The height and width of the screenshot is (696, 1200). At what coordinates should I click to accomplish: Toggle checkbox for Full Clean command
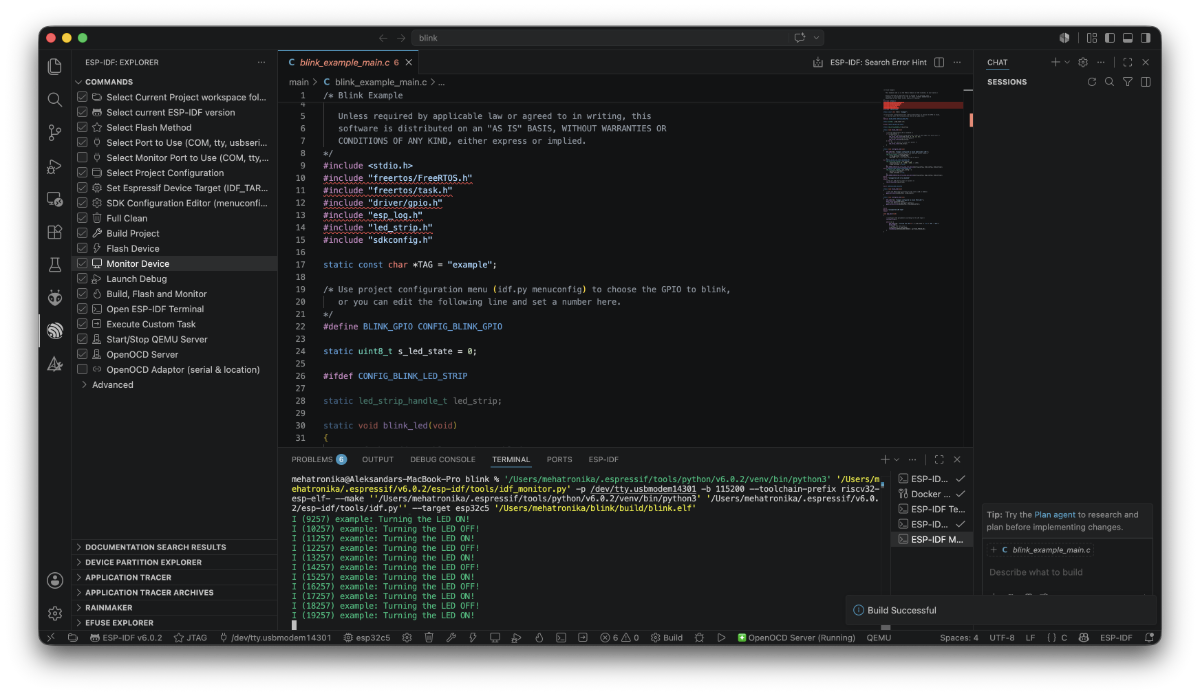pyautogui.click(x=83, y=218)
